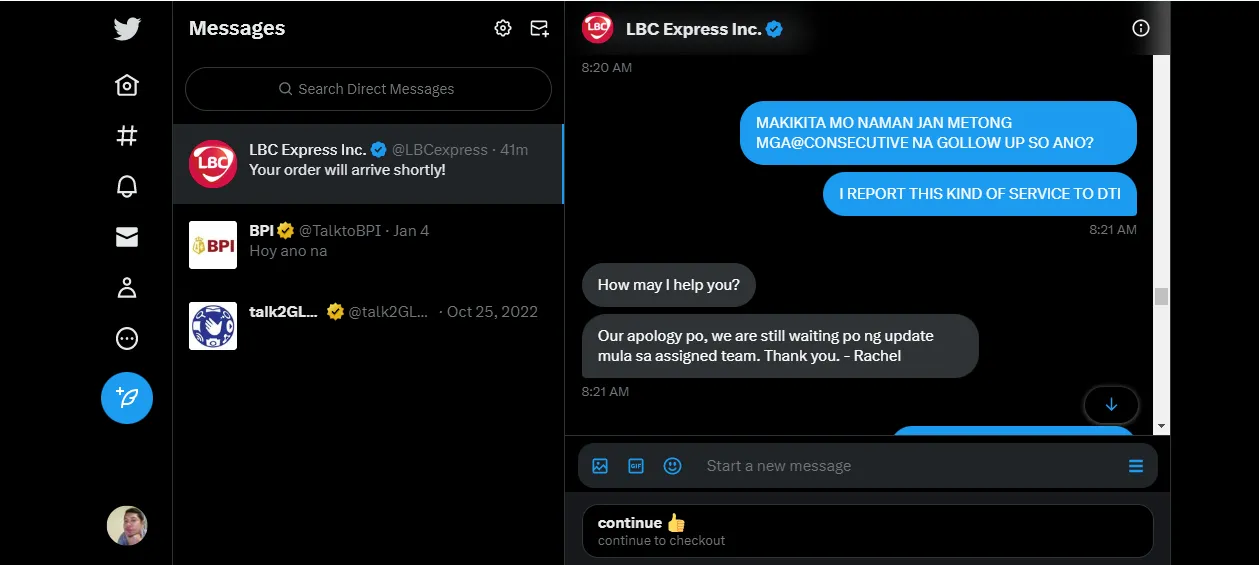Open the Notifications bell icon
This screenshot has width=1259, height=565.
(127, 187)
